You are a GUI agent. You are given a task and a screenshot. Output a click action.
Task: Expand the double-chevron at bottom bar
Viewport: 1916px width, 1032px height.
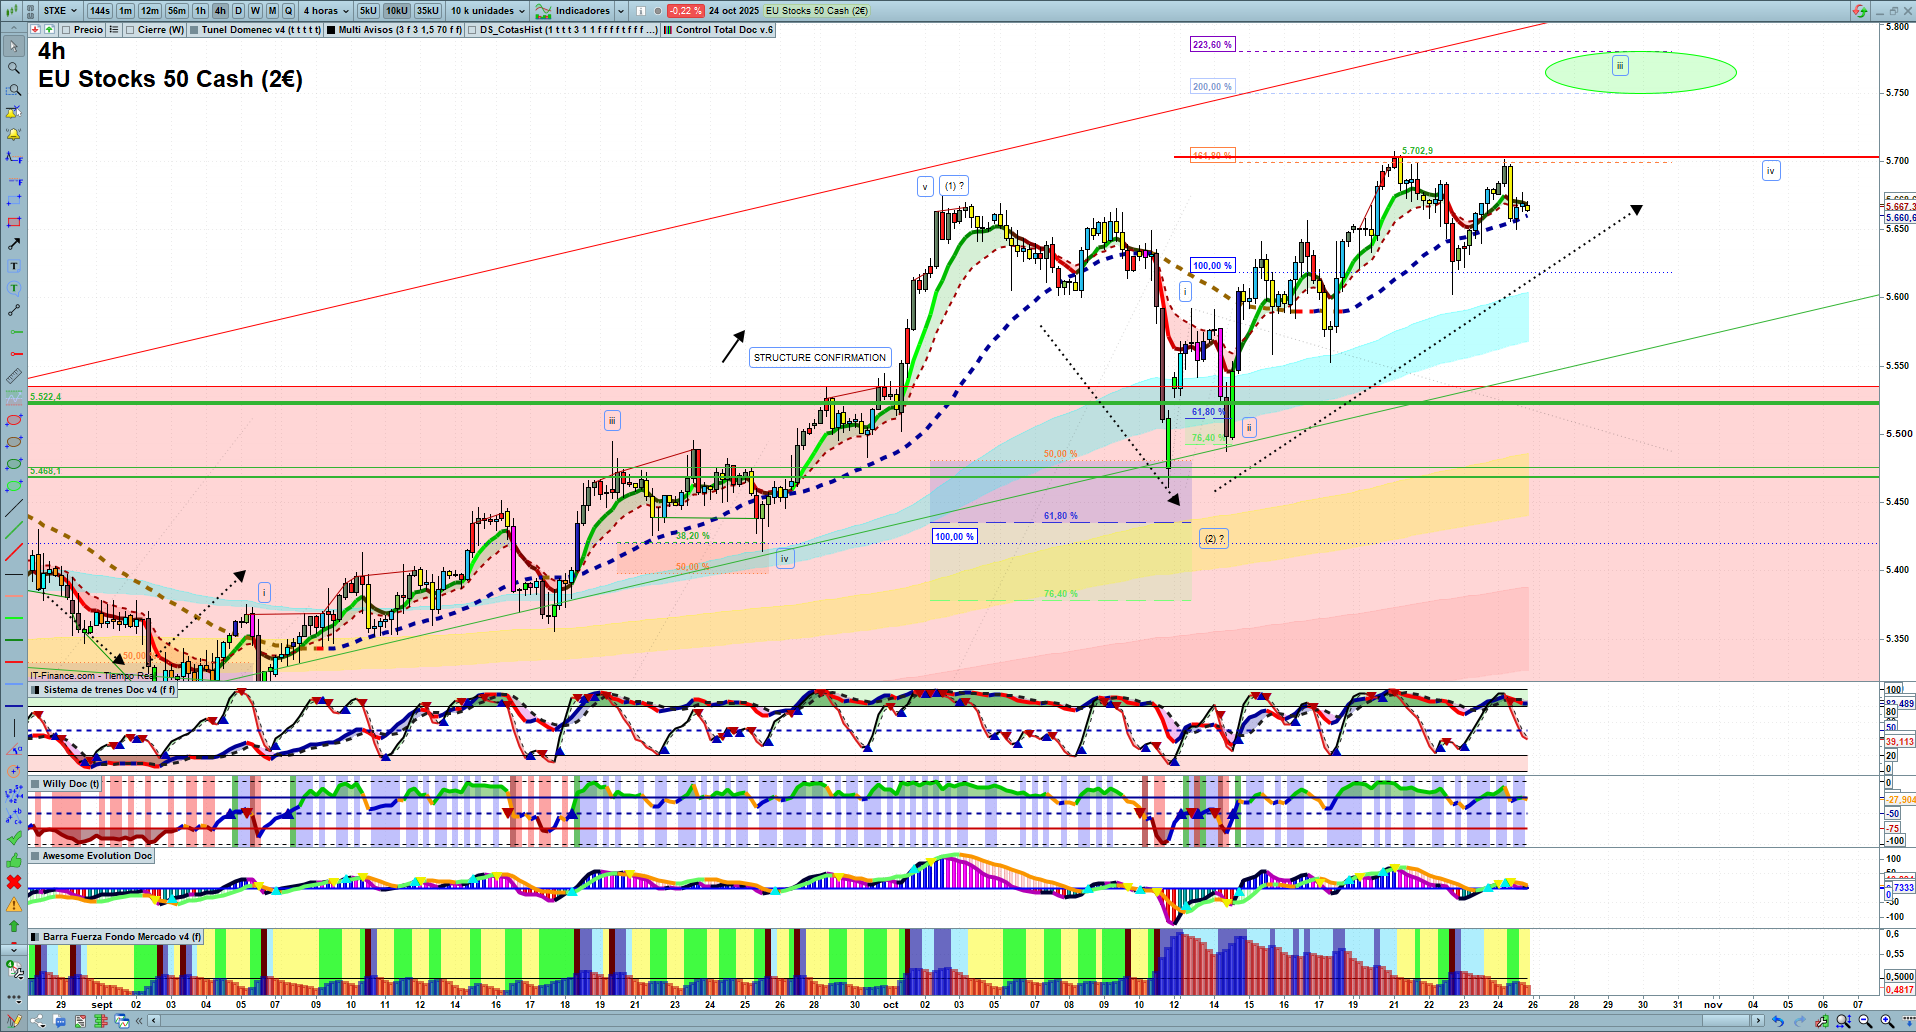point(138,1021)
